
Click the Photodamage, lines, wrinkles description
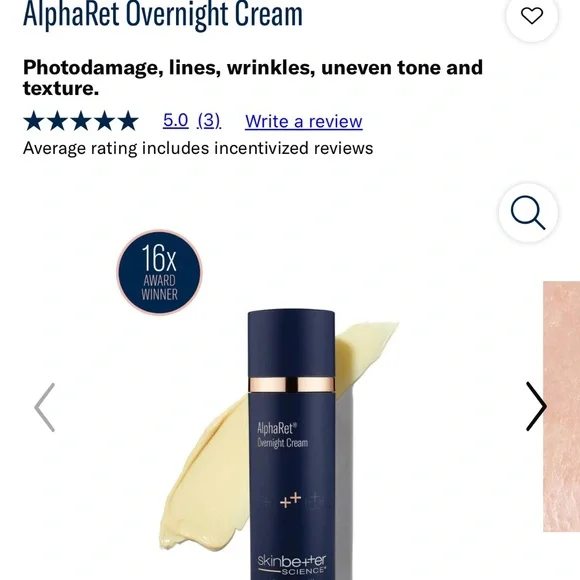pos(253,78)
